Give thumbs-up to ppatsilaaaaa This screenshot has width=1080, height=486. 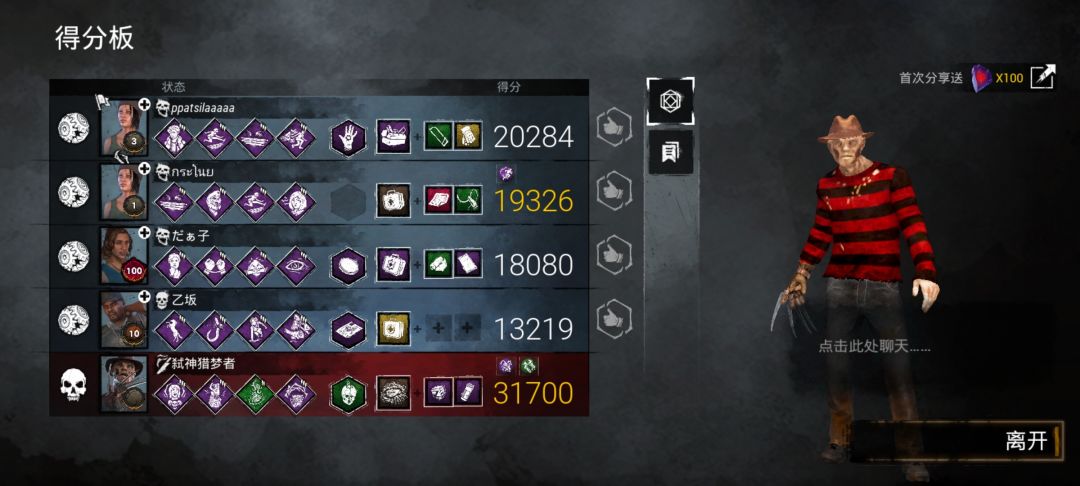click(614, 127)
